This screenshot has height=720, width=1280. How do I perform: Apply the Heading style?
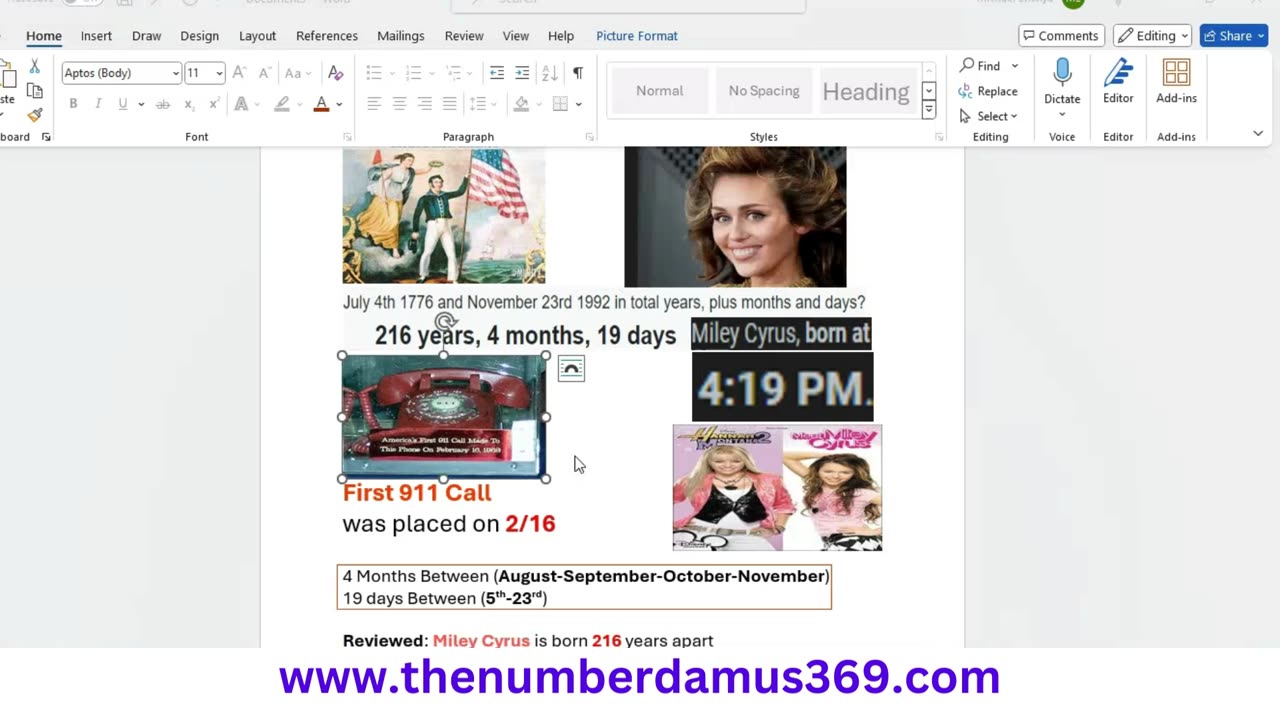pyautogui.click(x=866, y=91)
